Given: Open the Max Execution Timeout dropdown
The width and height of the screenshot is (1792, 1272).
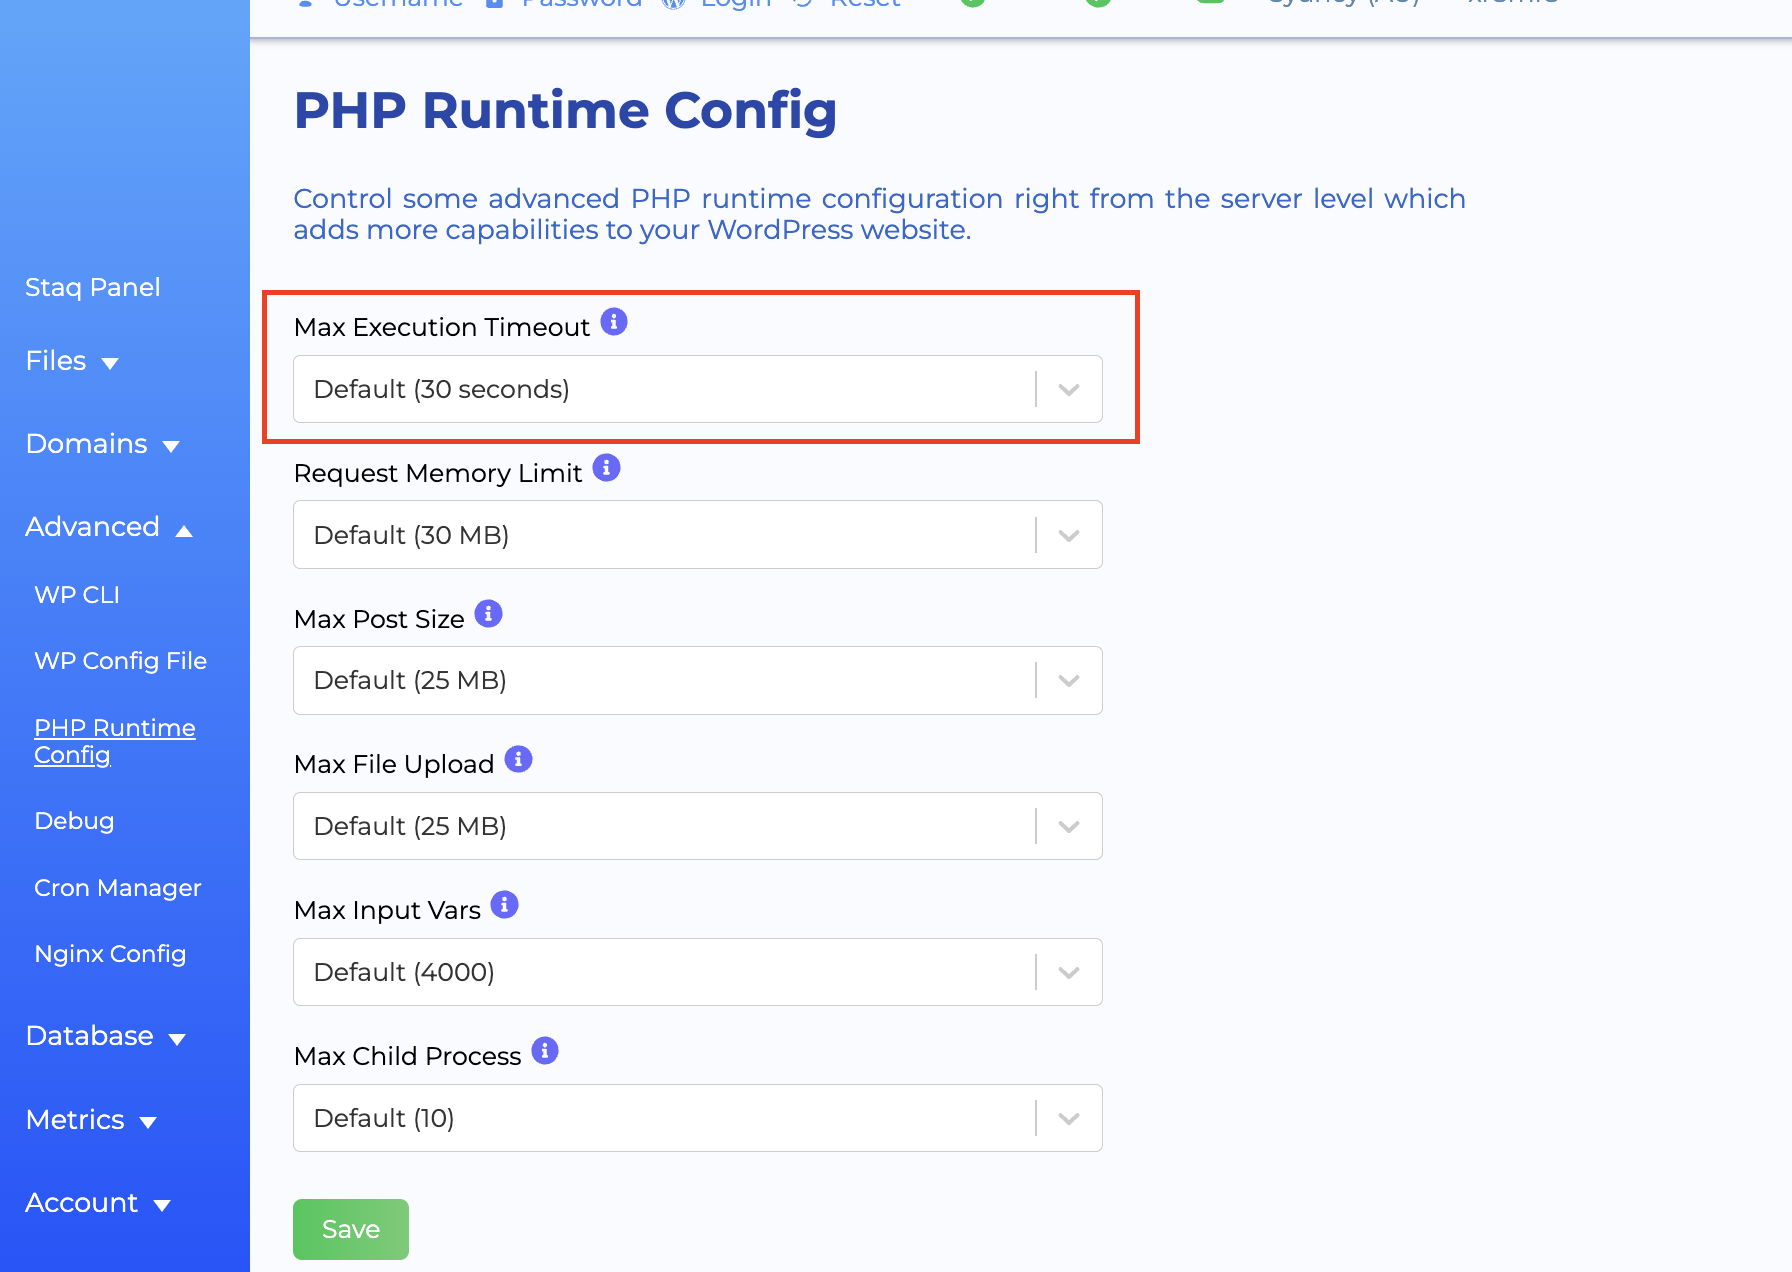Looking at the screenshot, I should pos(698,389).
